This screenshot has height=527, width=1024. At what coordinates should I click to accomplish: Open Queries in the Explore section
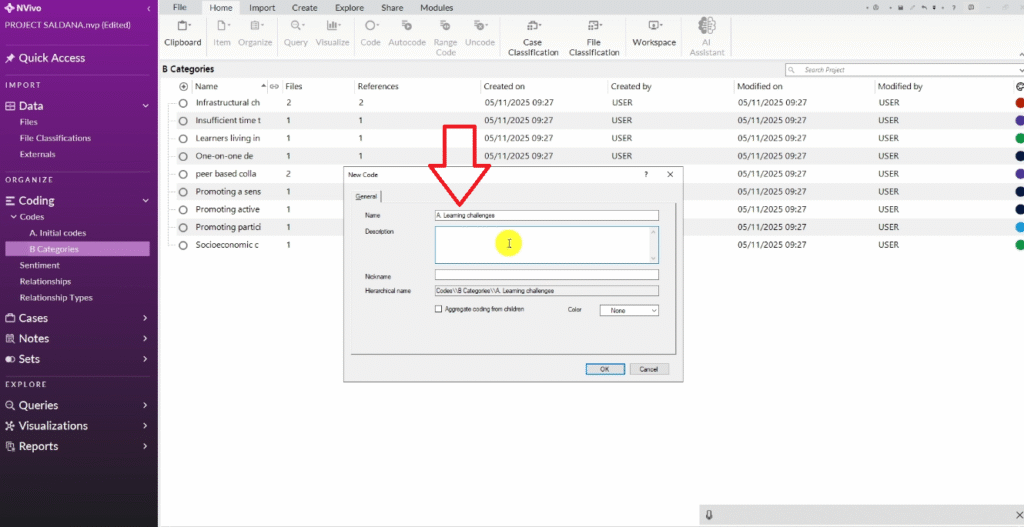click(x=38, y=405)
